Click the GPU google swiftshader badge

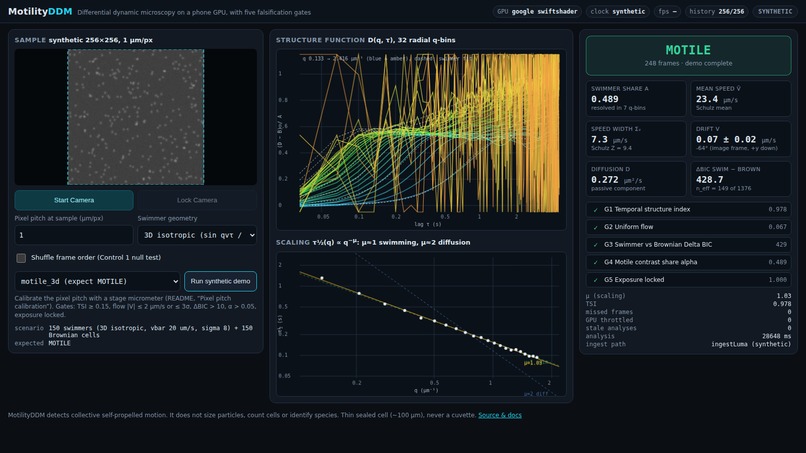click(537, 11)
